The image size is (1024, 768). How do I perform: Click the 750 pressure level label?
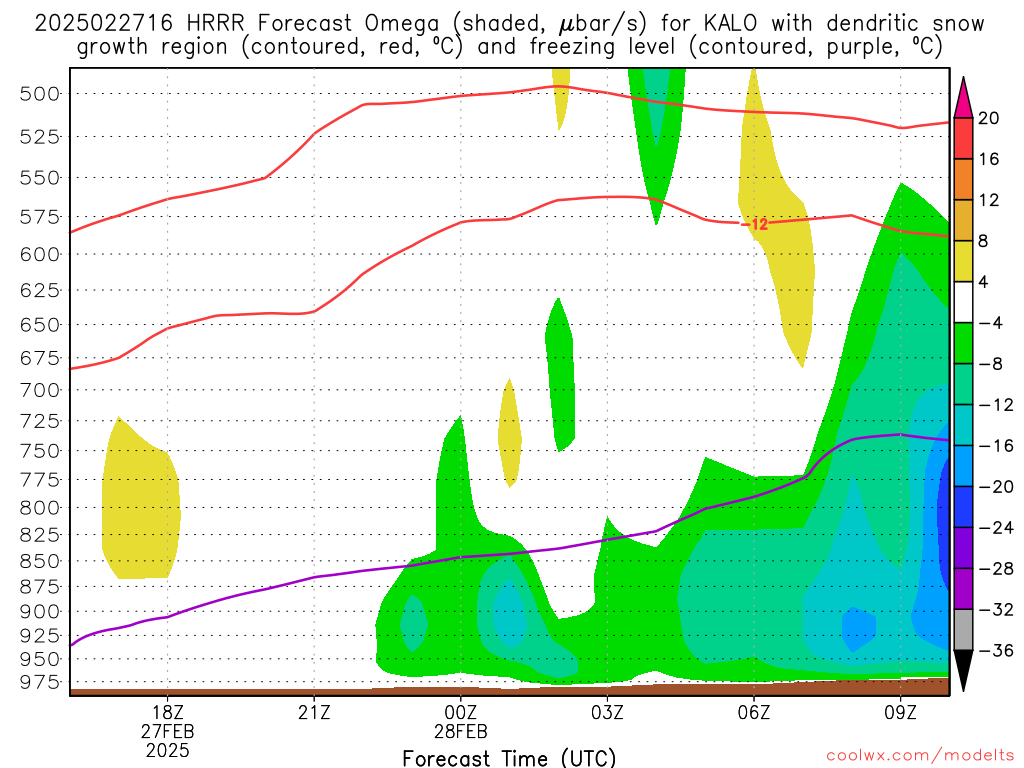39,451
